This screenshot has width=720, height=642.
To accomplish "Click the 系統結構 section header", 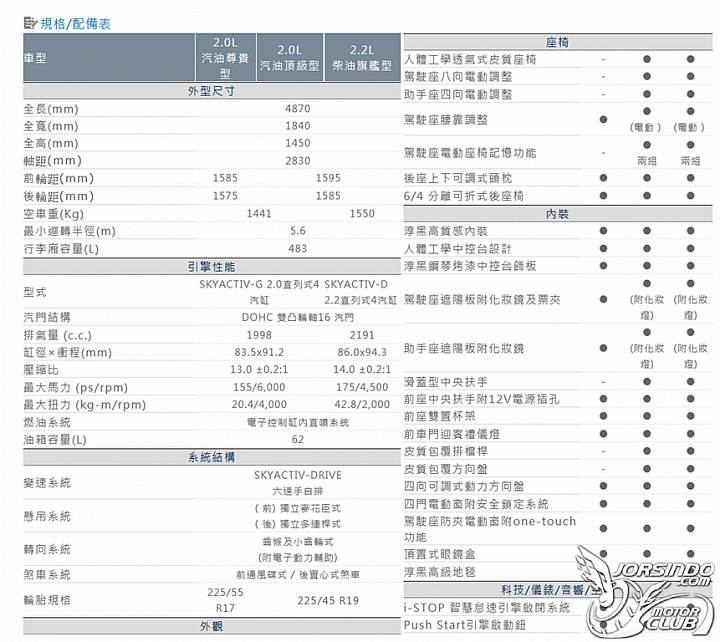I will tap(212, 457).
